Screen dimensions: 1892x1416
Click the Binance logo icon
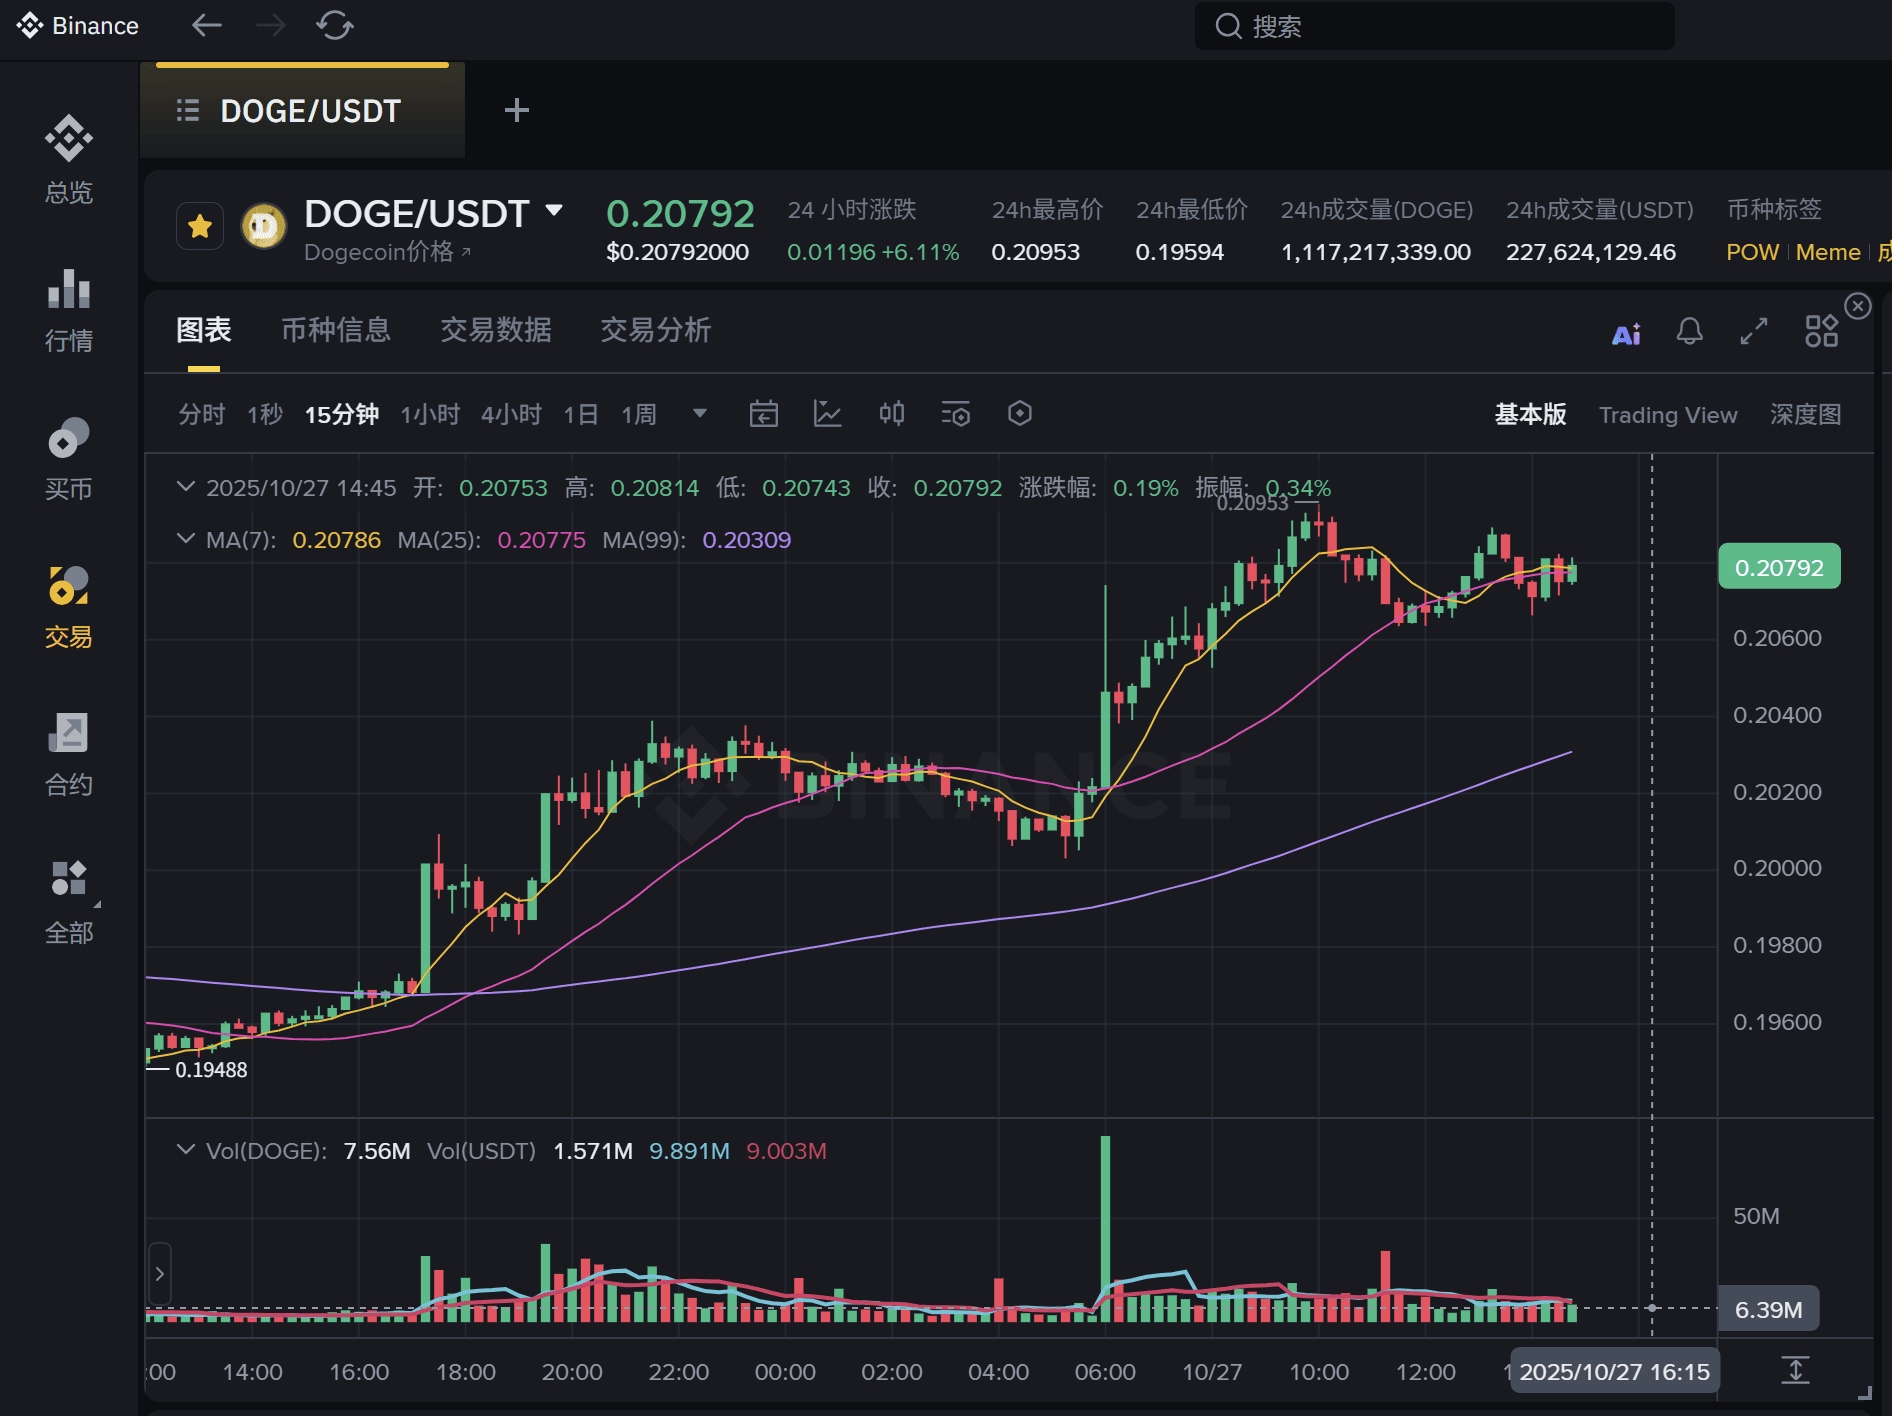coord(29,25)
